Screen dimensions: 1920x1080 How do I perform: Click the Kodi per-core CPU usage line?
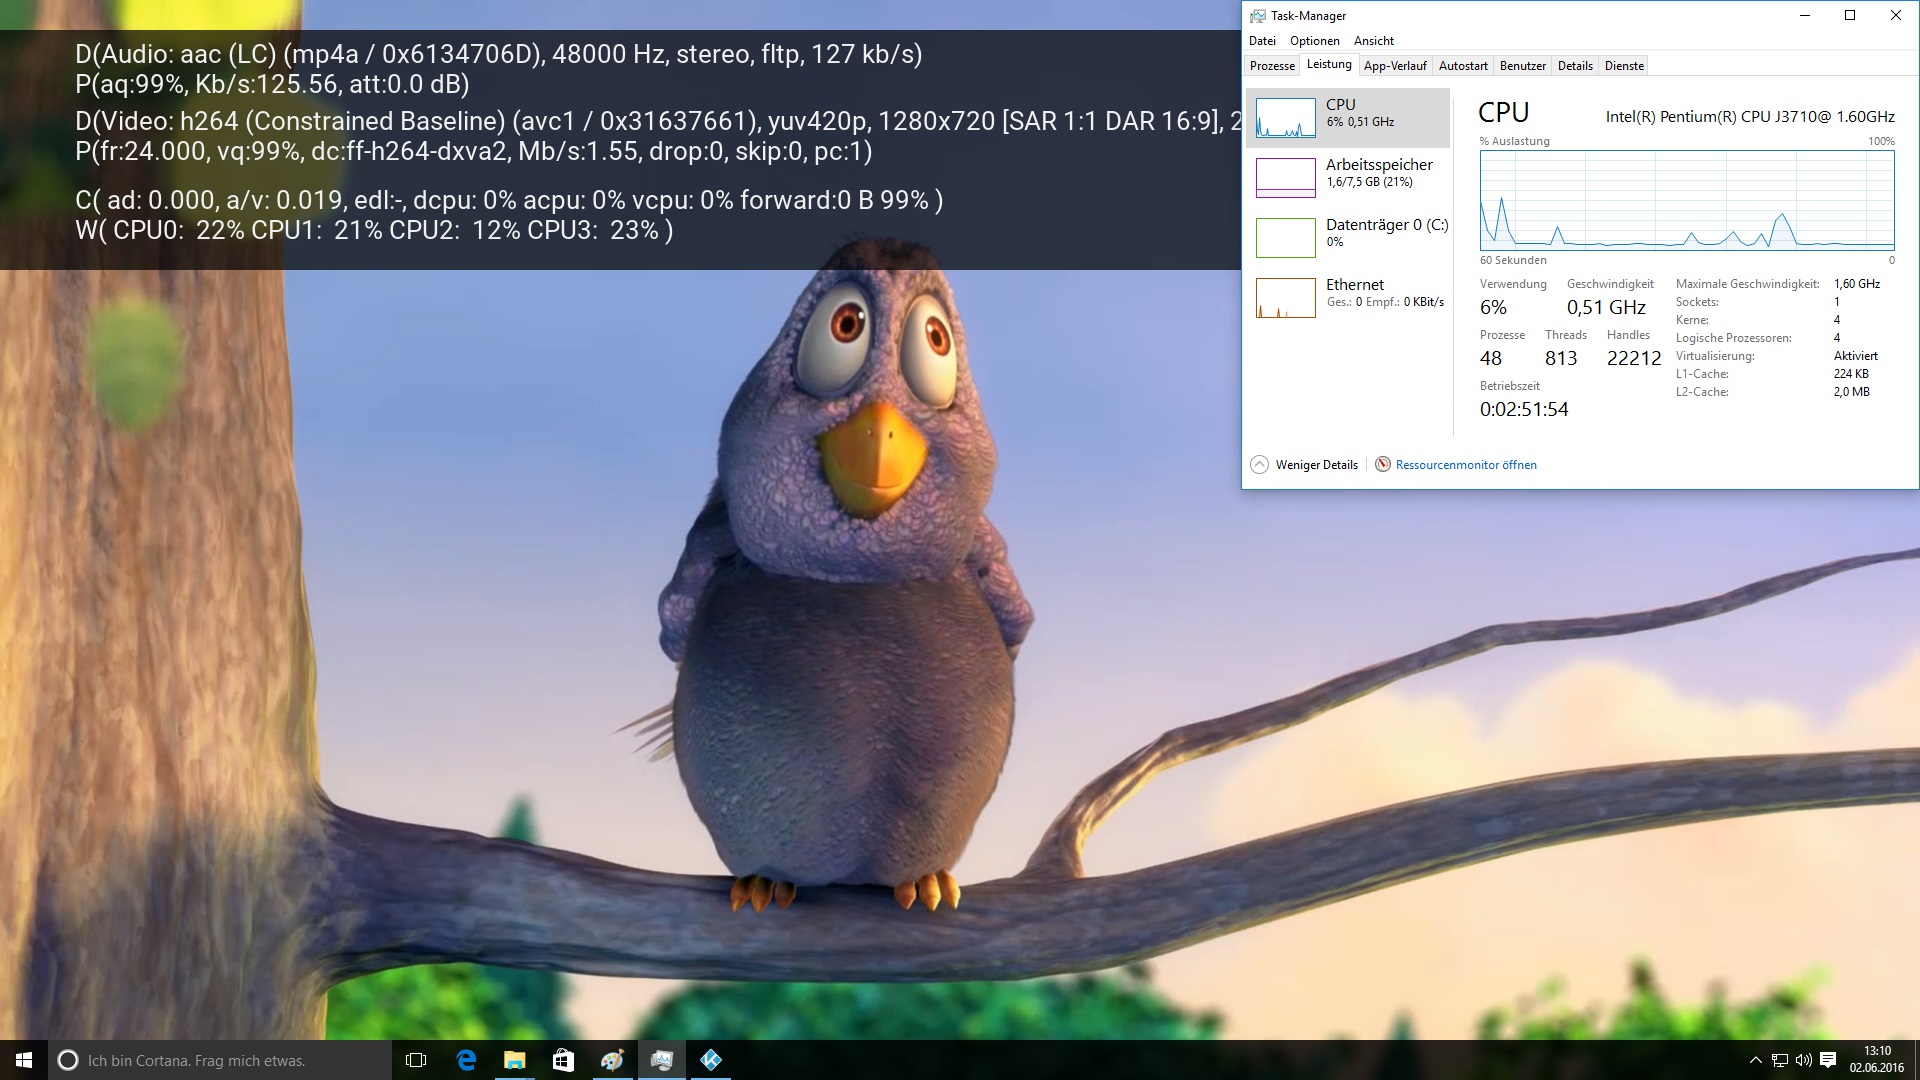(x=374, y=230)
